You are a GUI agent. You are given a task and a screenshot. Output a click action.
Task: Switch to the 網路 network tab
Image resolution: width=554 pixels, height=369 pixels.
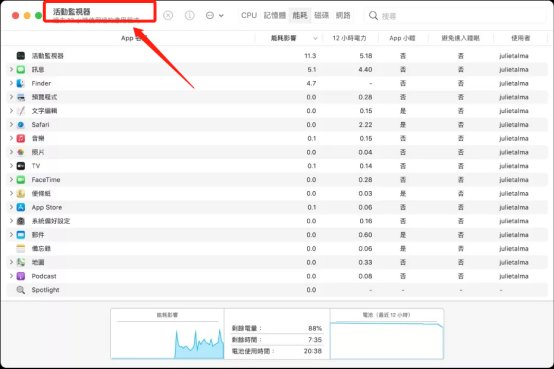[x=343, y=16]
